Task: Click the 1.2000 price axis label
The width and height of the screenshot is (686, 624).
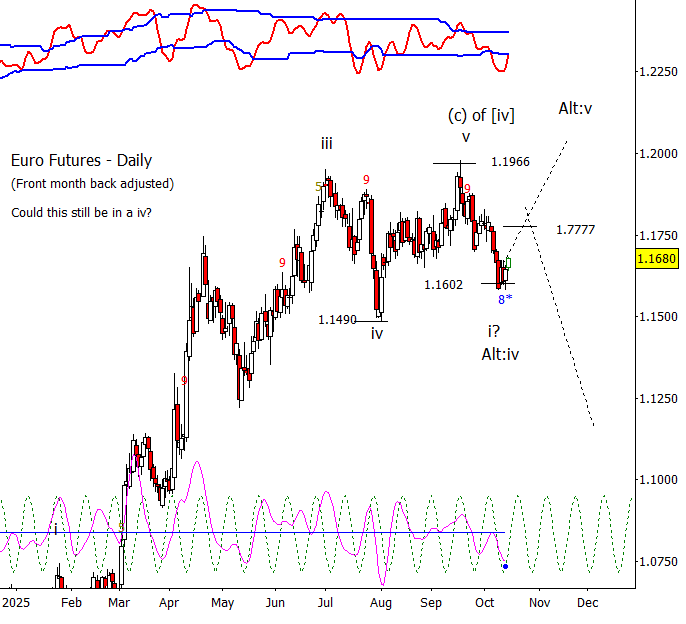Action: click(658, 154)
